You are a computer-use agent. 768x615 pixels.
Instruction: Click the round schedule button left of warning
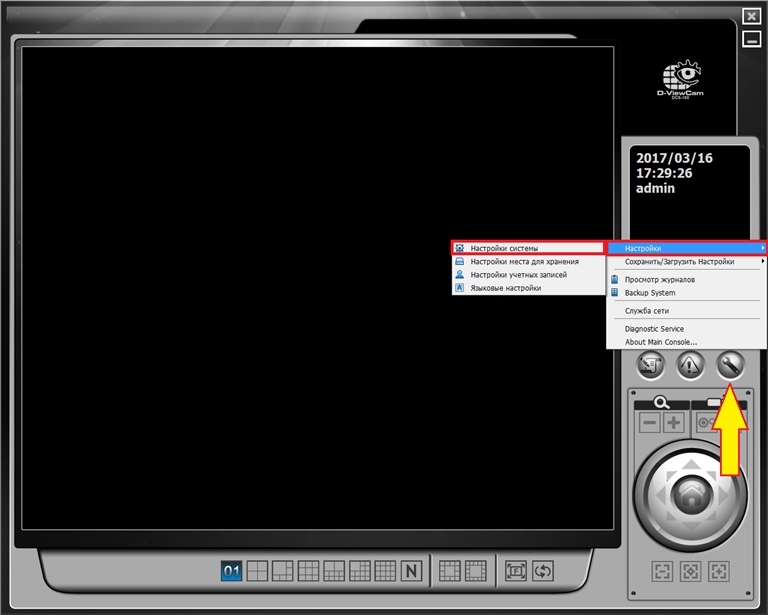tap(649, 367)
